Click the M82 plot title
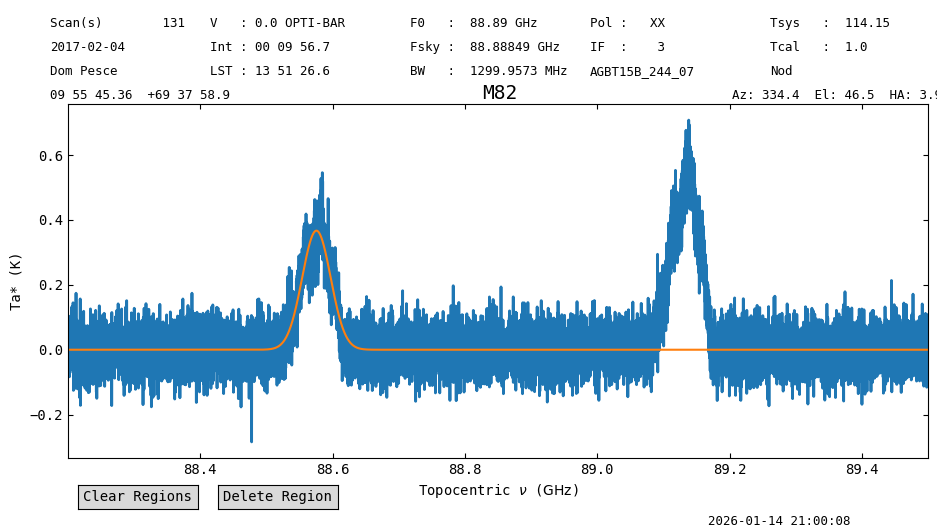Viewport: 937px width, 531px height. [500, 93]
